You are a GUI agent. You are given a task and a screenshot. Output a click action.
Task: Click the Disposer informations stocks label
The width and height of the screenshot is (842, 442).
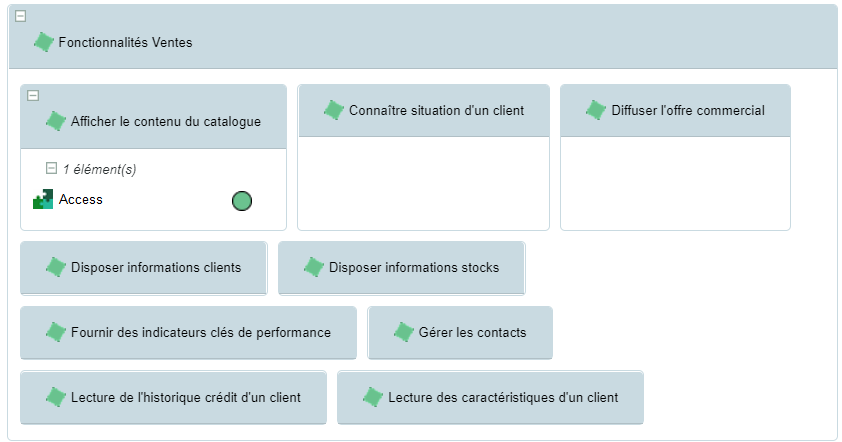[414, 267]
